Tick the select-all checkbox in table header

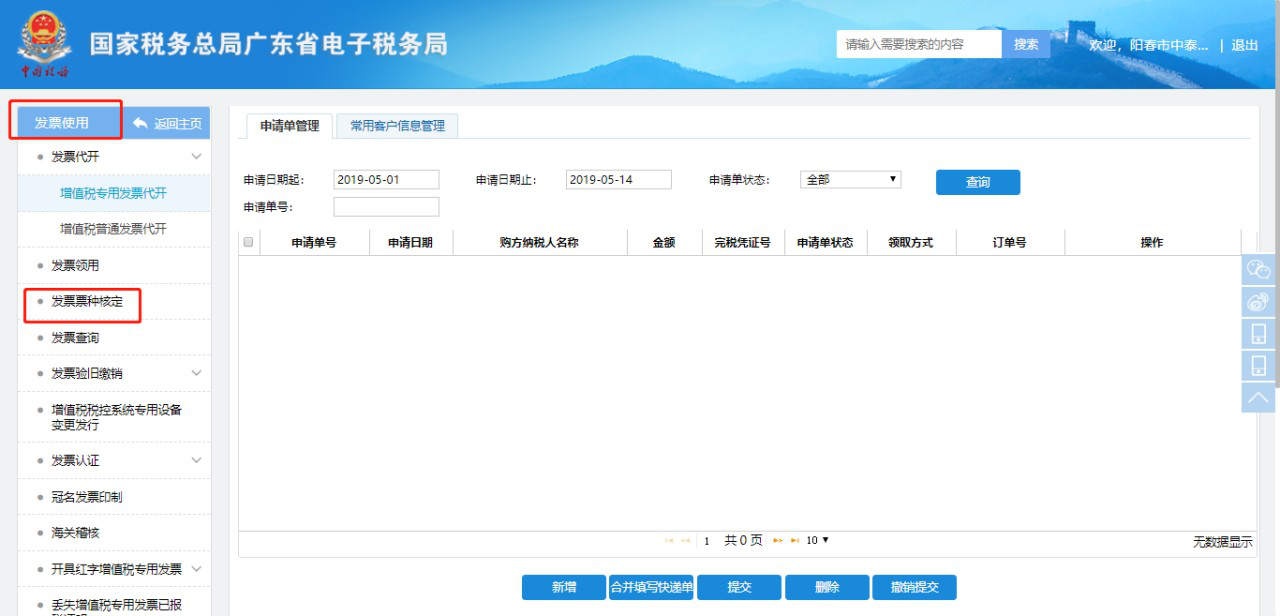point(248,242)
